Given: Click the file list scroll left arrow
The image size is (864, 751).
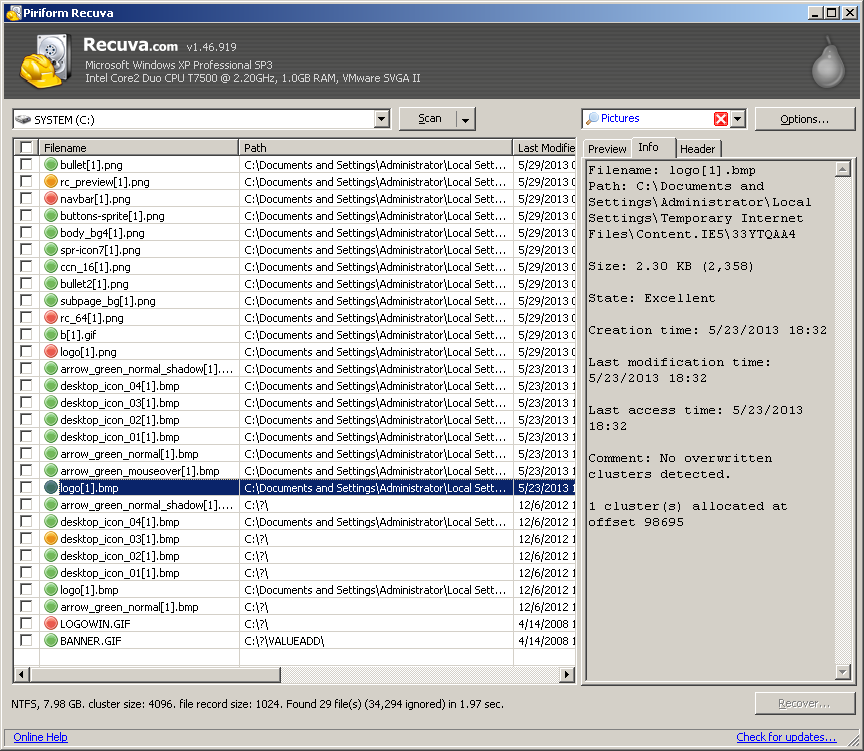Looking at the screenshot, I should click(x=21, y=674).
